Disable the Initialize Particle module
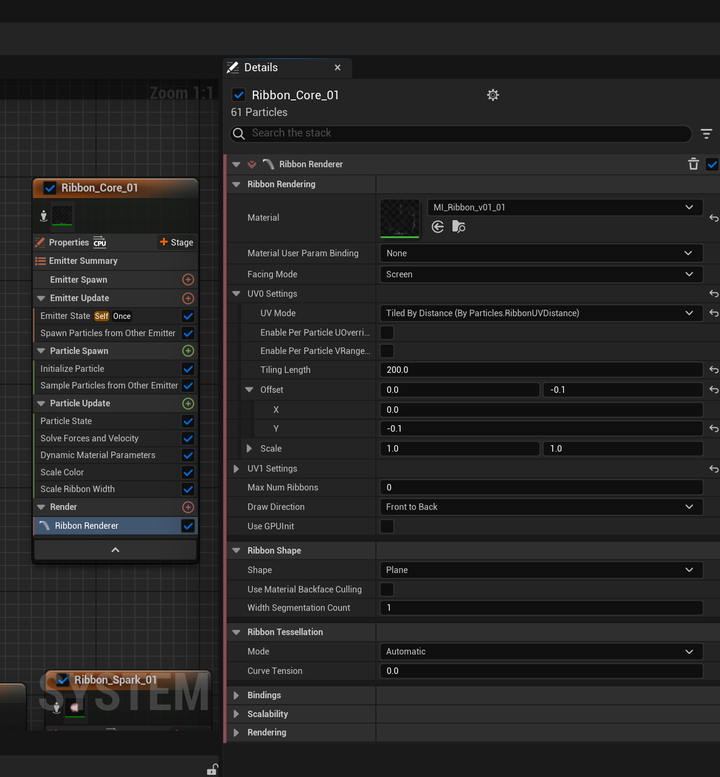Viewport: 720px width, 777px height. click(x=188, y=369)
